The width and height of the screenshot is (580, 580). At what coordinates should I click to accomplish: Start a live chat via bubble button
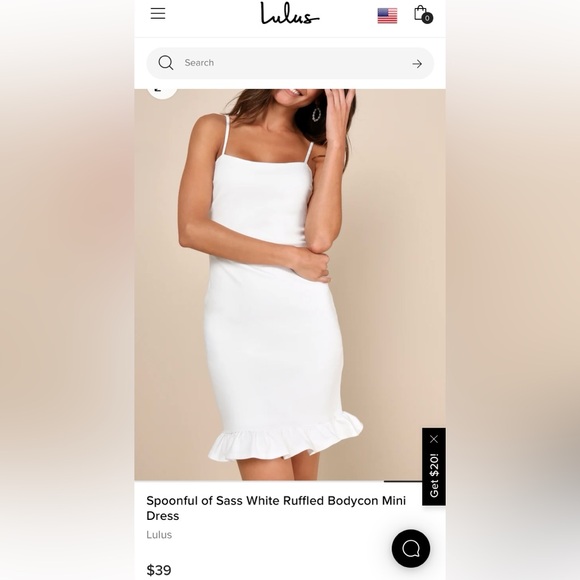[x=411, y=549]
